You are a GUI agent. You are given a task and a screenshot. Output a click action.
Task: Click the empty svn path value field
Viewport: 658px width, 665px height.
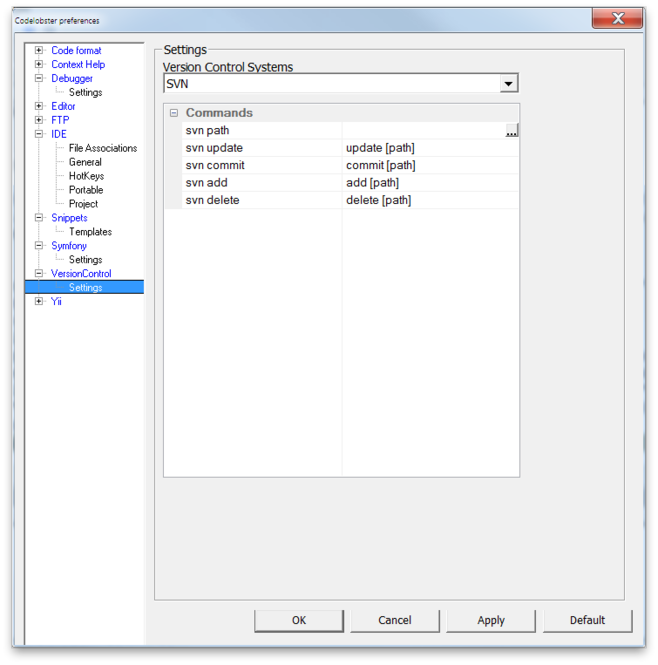click(x=424, y=131)
